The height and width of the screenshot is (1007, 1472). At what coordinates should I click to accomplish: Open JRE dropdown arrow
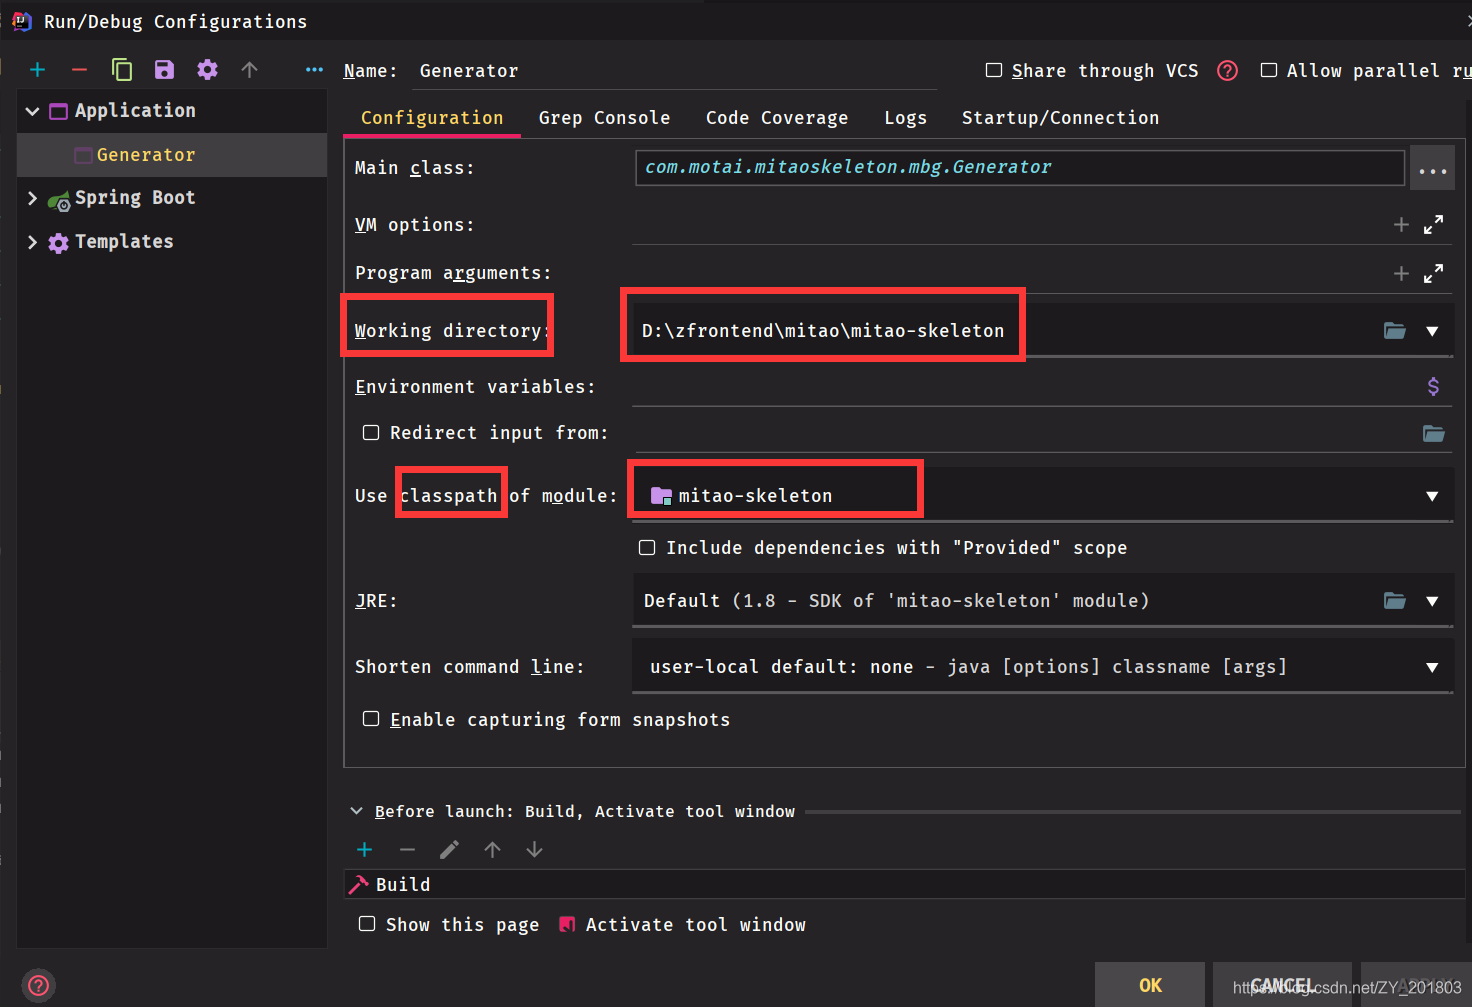point(1432,601)
